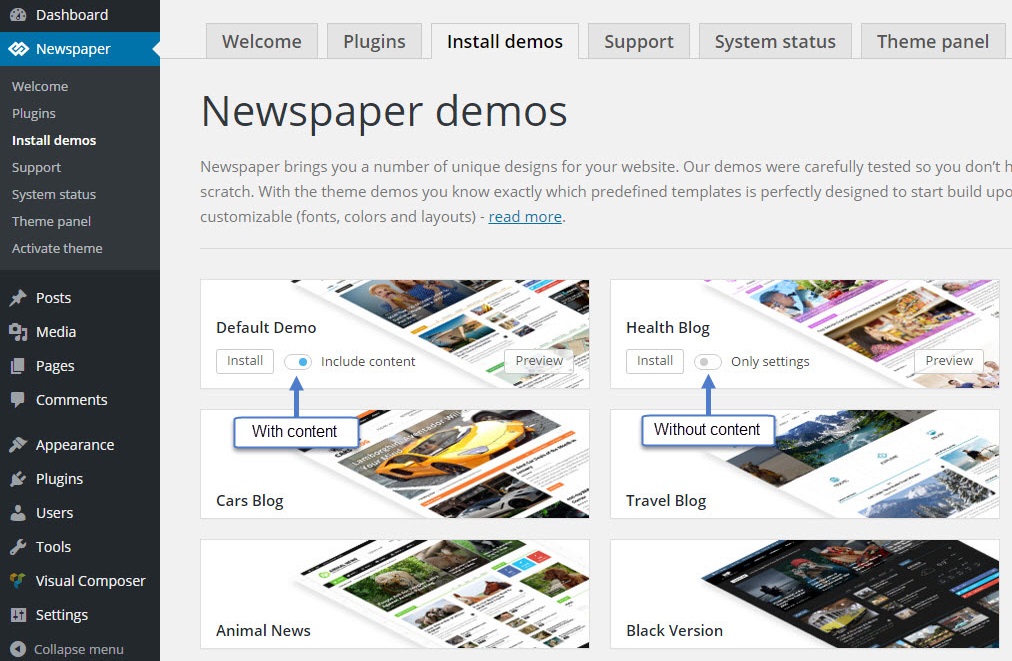
Task: Follow the read more link
Action: coord(525,217)
